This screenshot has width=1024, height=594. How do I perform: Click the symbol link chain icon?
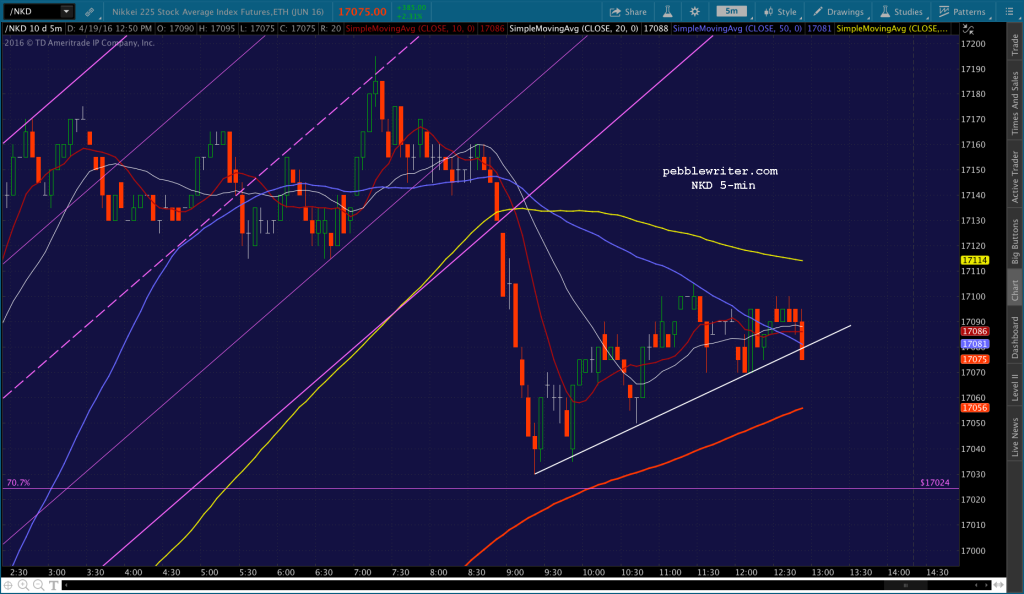coord(89,12)
